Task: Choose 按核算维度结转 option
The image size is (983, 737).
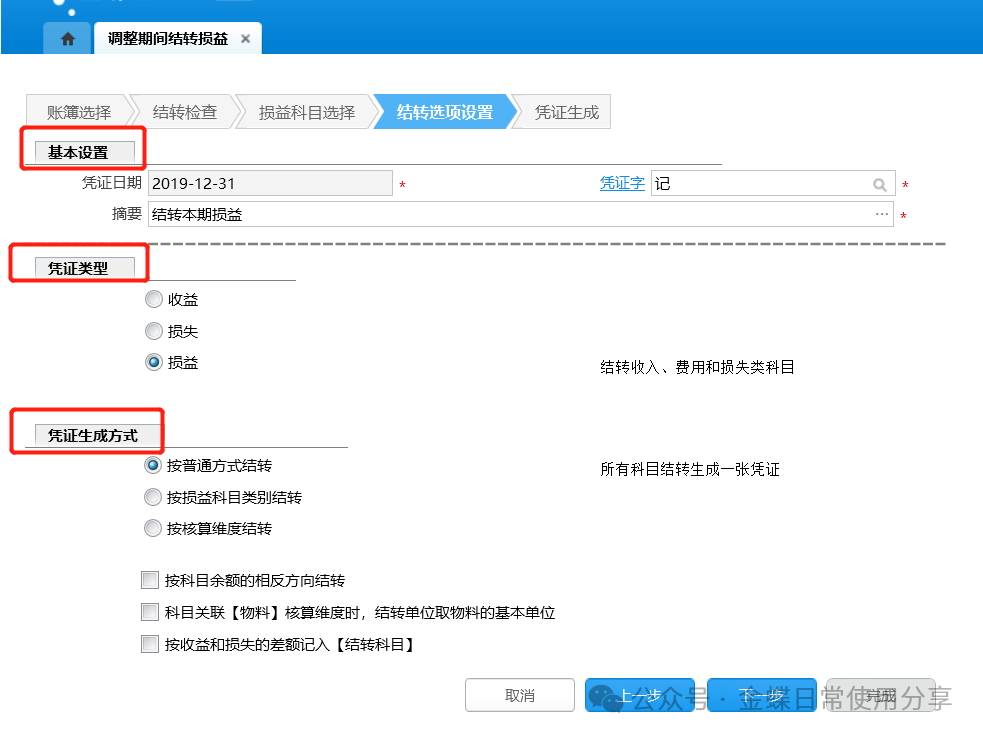Action: click(154, 528)
